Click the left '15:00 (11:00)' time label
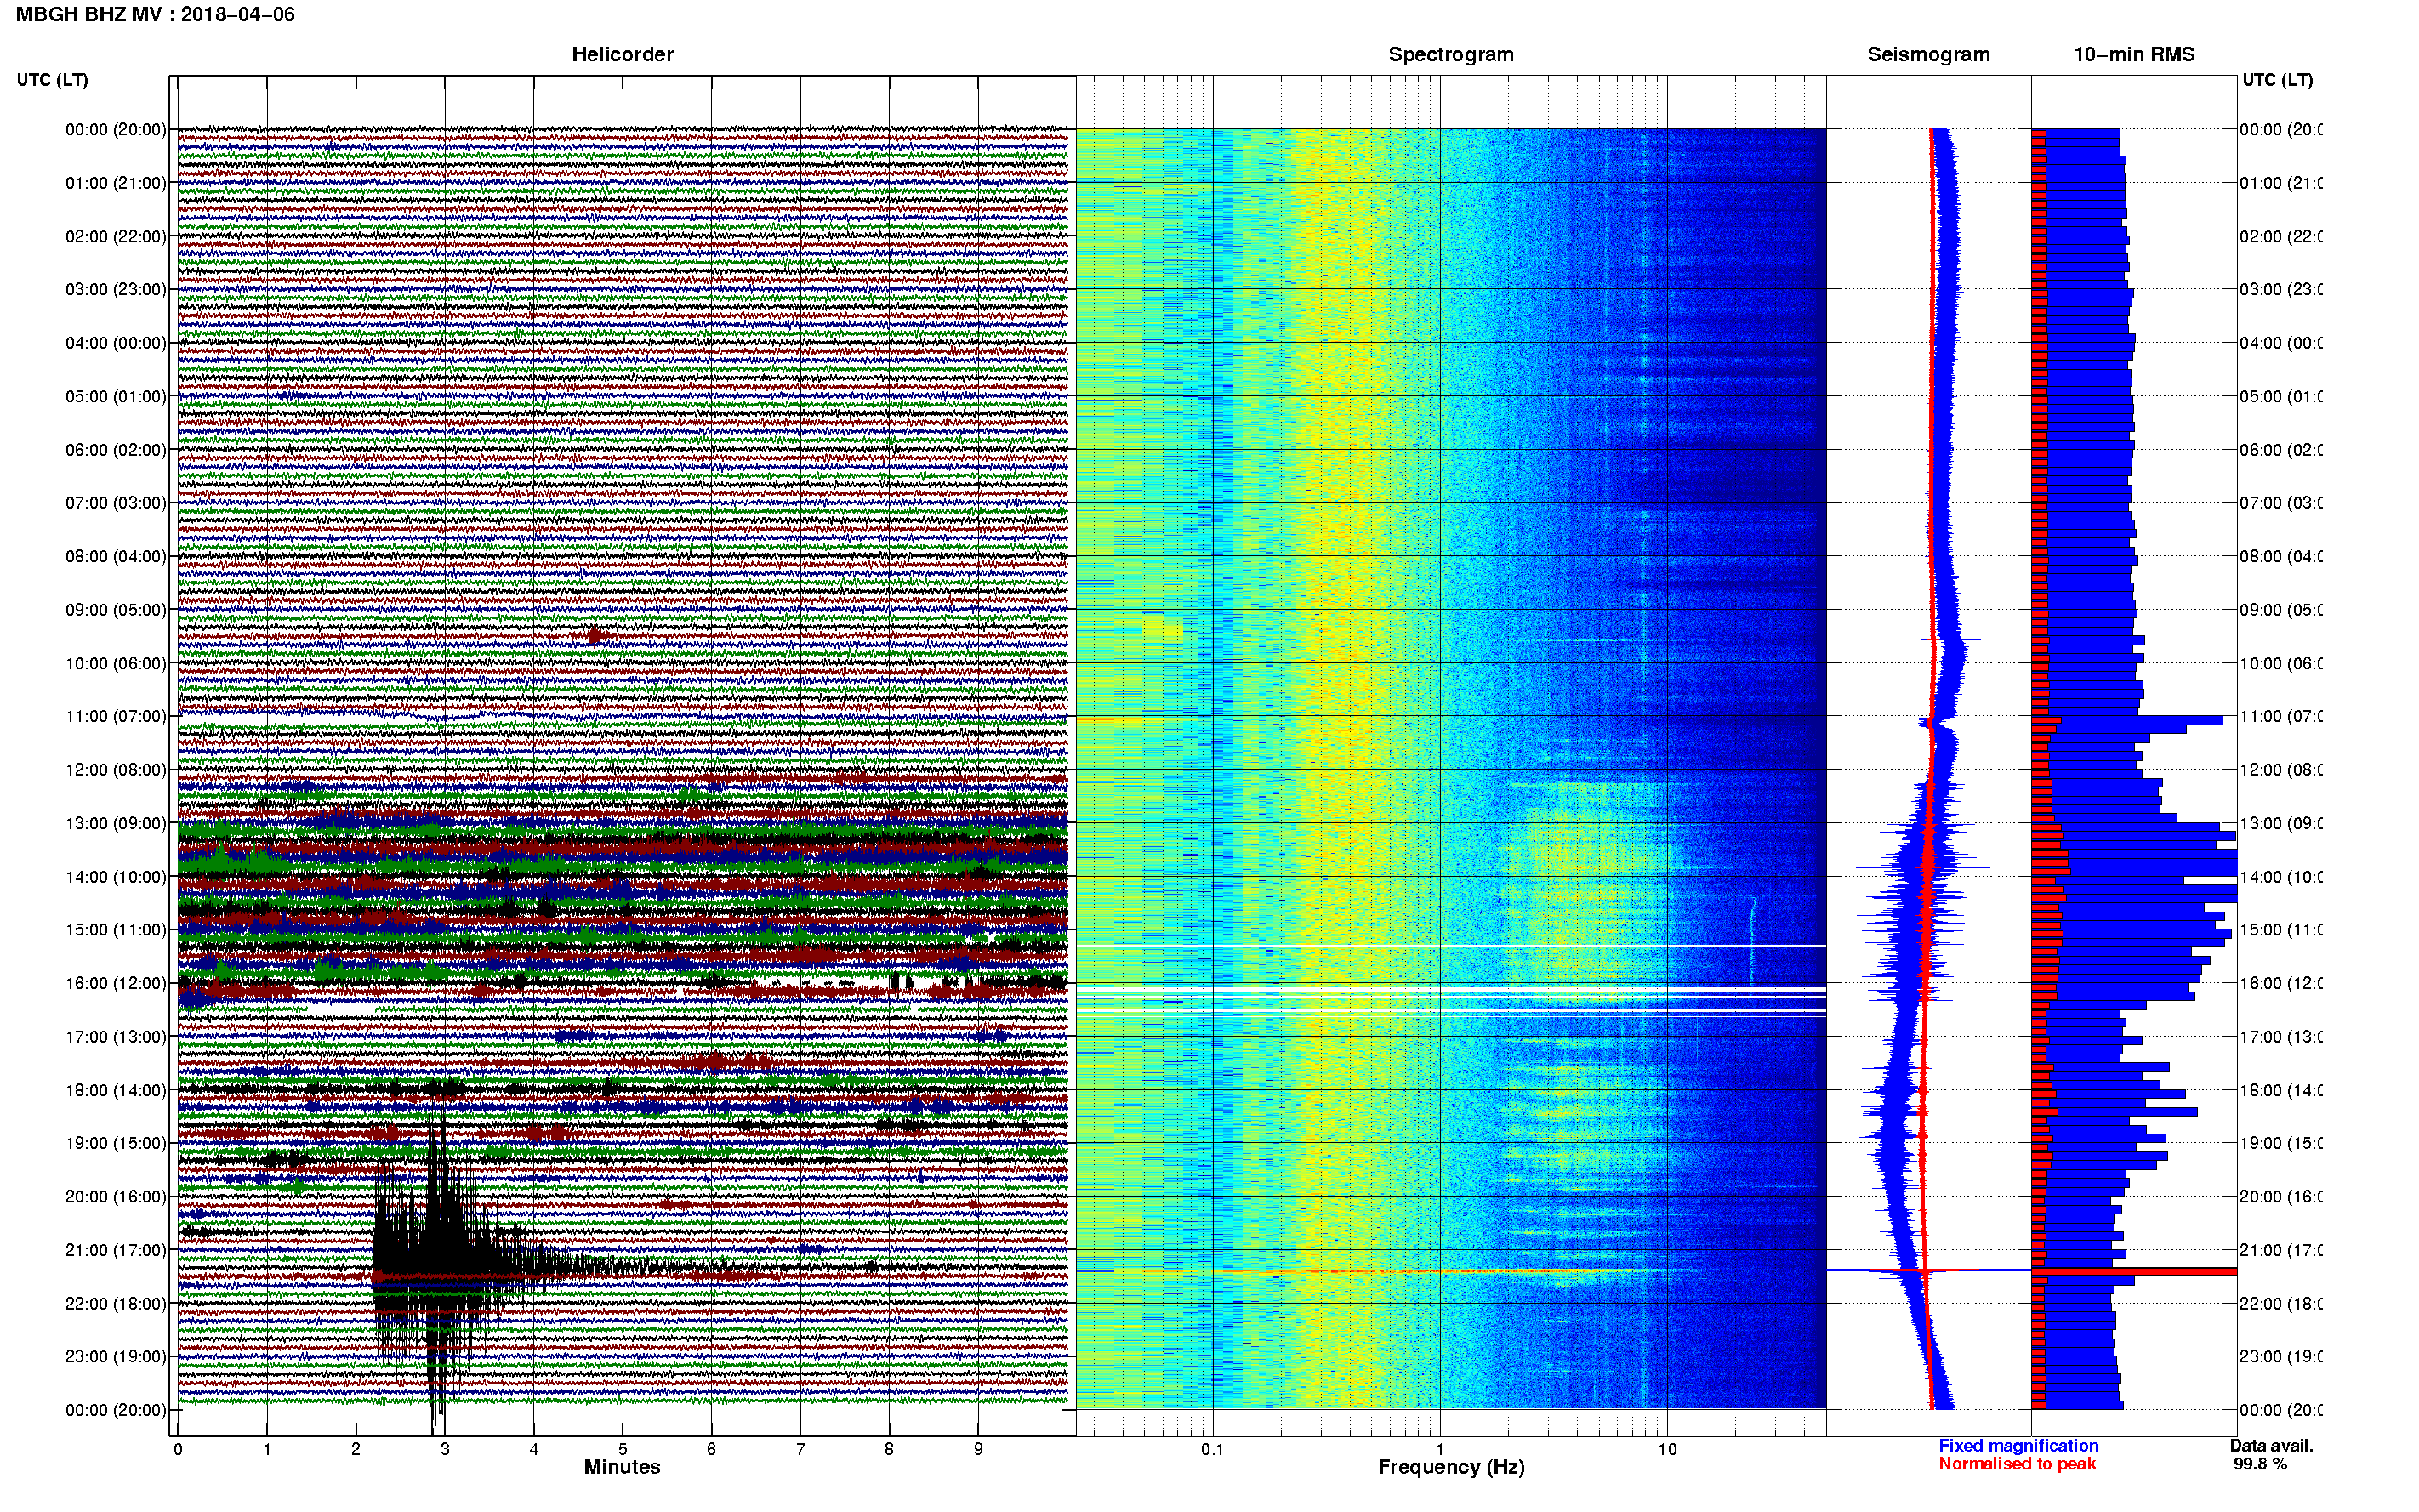This screenshot has width=2419, height=1512. 116,930
